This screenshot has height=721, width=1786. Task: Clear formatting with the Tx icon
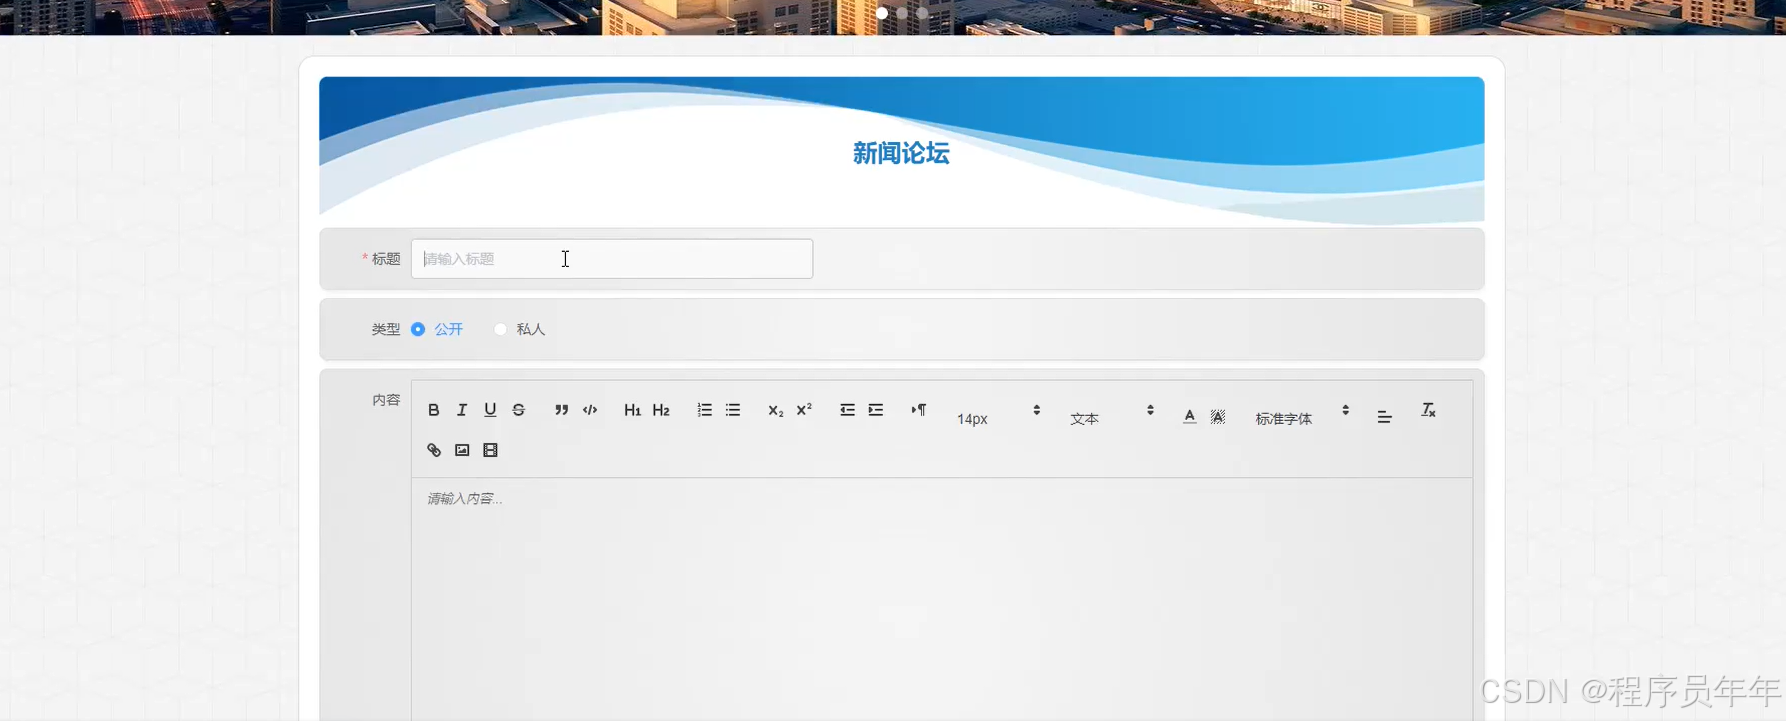pyautogui.click(x=1428, y=410)
